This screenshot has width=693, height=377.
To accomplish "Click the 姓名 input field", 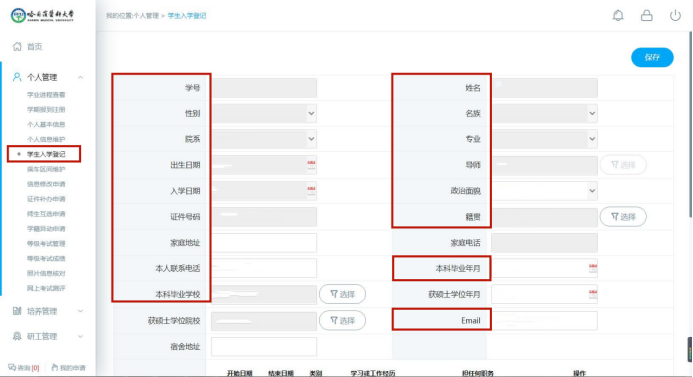I will coord(544,88).
